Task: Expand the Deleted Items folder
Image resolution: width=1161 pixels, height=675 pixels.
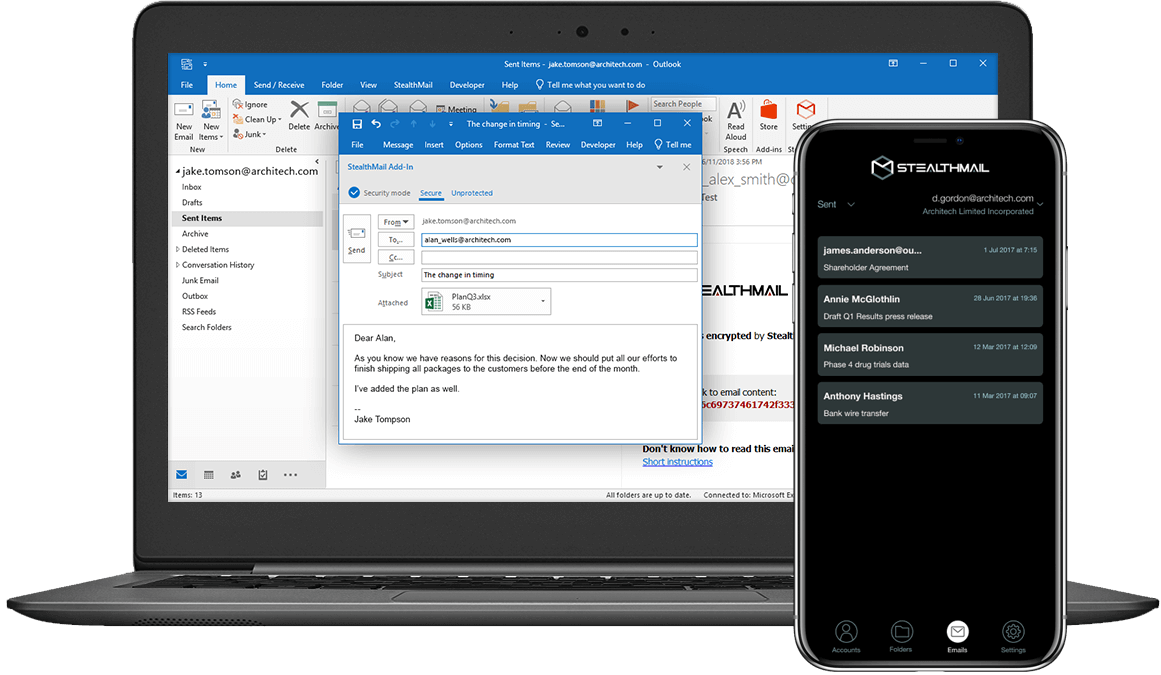Action: coord(177,249)
